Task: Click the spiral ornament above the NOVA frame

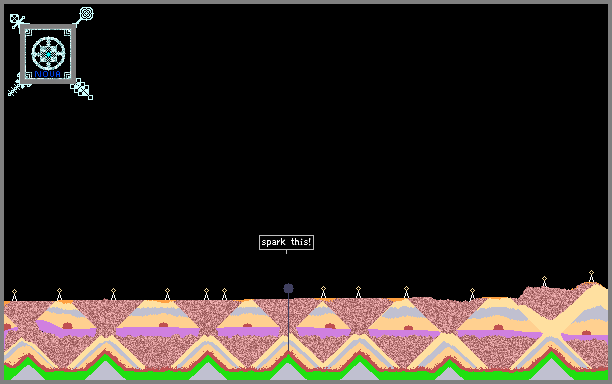Action: point(86,14)
